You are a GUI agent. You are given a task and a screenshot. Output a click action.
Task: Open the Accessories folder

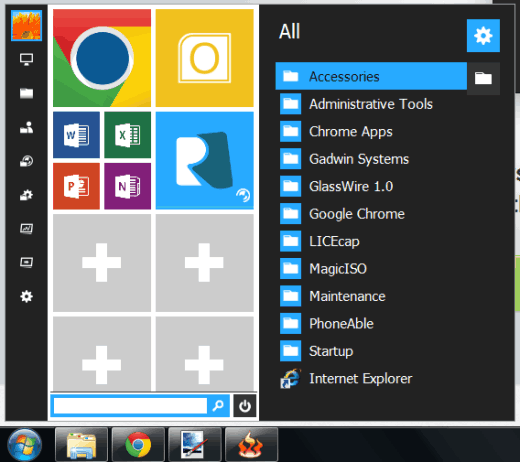[x=371, y=76]
